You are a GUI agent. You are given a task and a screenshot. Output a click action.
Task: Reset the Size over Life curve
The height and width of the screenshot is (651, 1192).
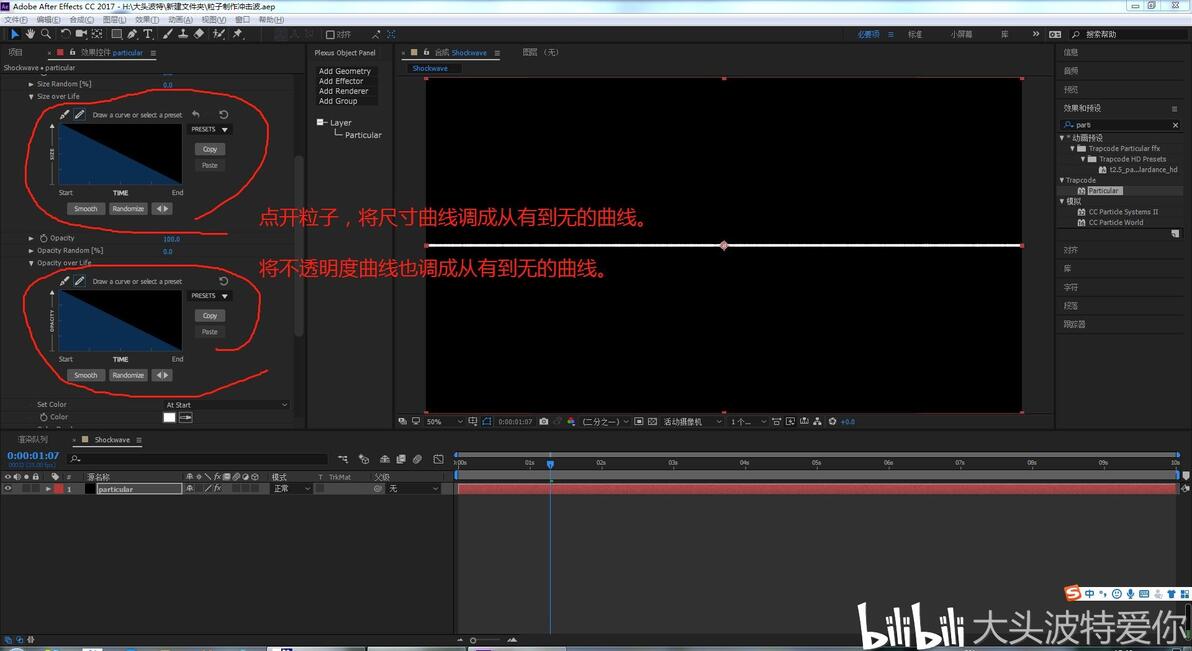[224, 115]
